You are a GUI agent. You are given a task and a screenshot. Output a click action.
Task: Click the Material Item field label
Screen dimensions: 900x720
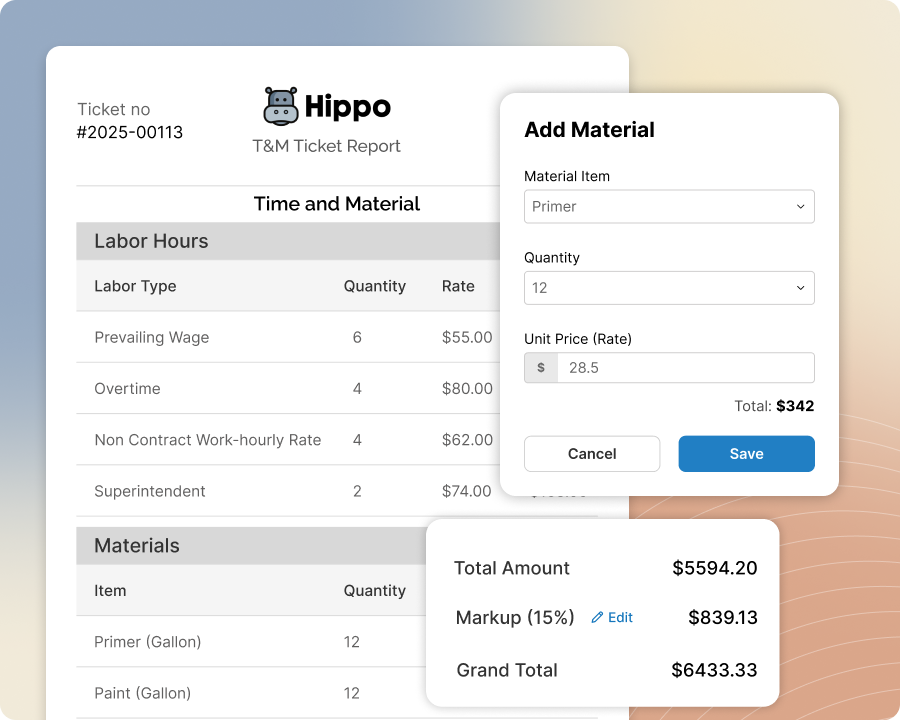567,176
